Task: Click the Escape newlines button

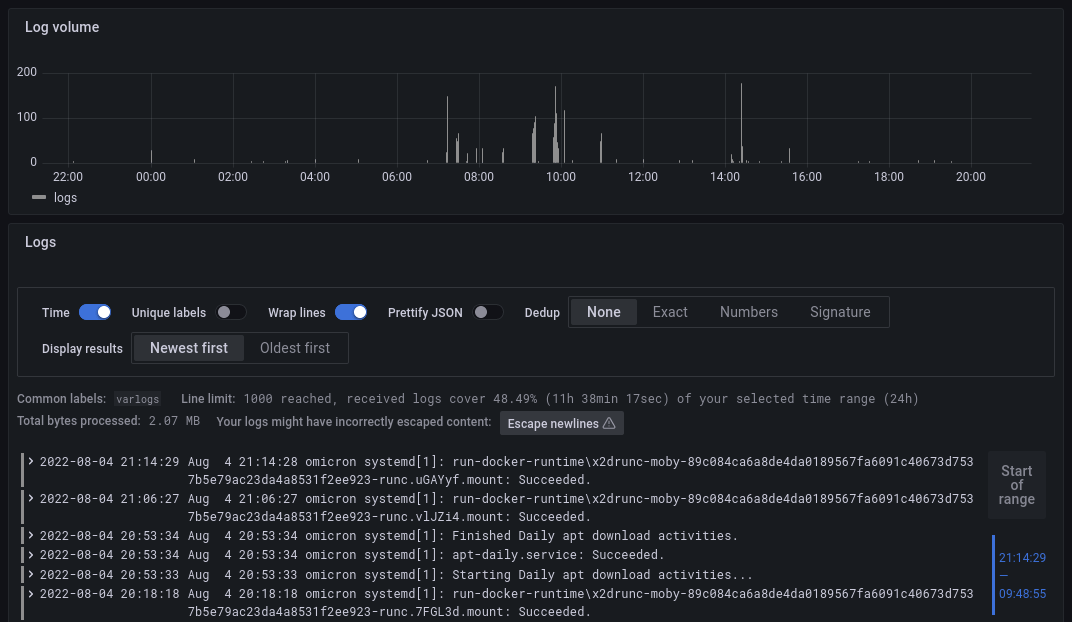Action: pos(561,423)
